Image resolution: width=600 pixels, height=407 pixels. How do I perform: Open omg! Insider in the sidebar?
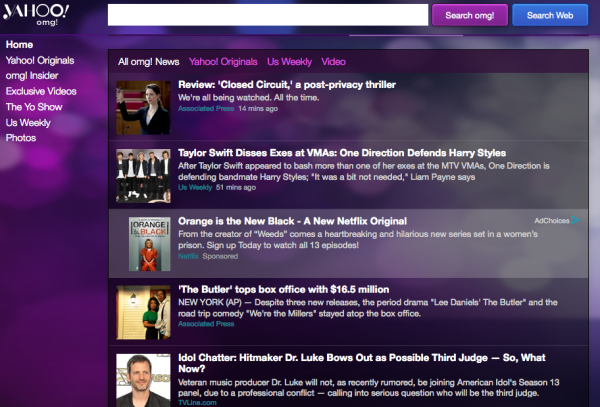(x=32, y=76)
